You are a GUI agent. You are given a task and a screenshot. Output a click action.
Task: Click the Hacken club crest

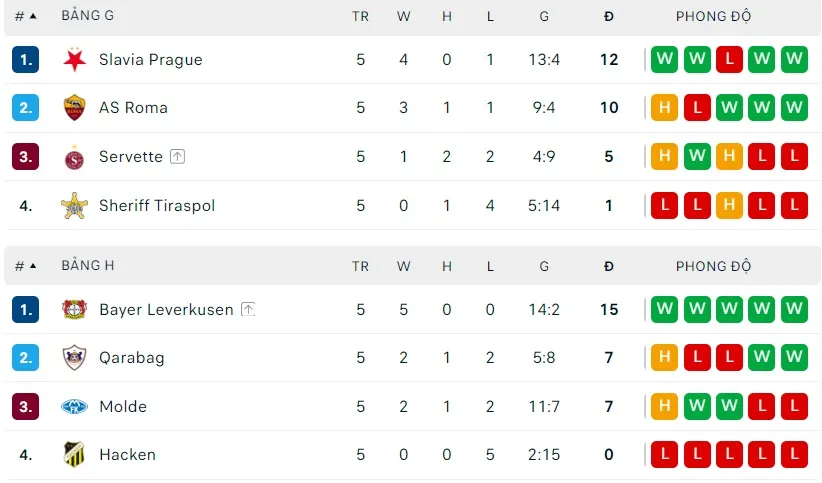click(74, 455)
